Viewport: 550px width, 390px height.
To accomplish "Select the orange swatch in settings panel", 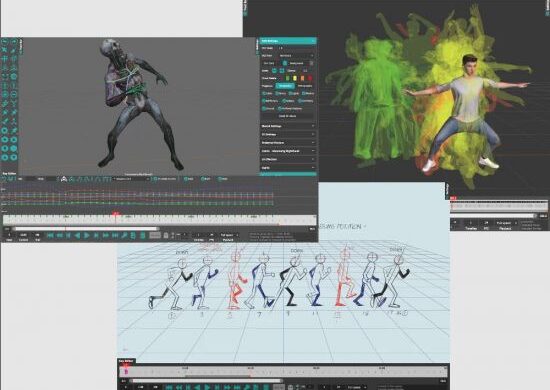I will [302, 78].
